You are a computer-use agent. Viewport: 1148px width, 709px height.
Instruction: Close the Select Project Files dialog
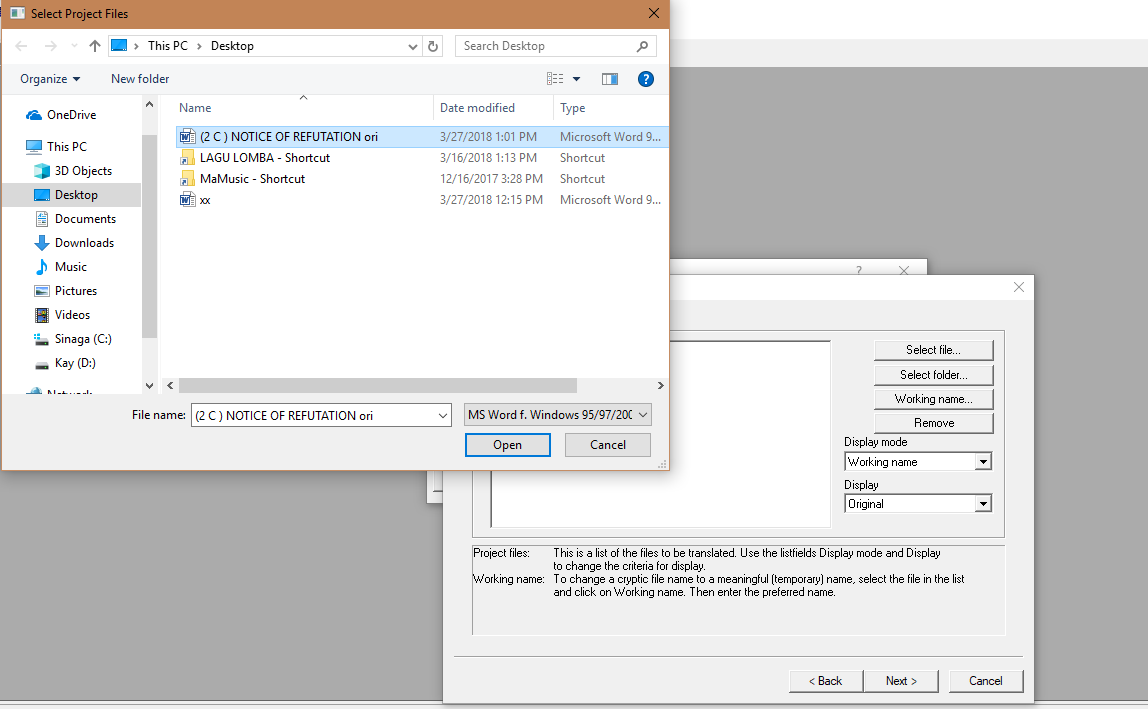point(654,13)
